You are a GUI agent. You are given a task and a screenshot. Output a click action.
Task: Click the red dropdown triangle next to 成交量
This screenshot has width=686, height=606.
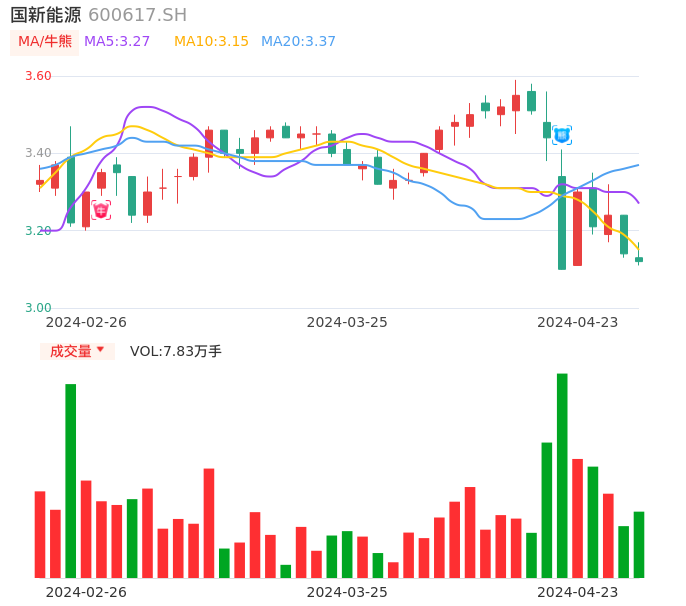point(100,350)
